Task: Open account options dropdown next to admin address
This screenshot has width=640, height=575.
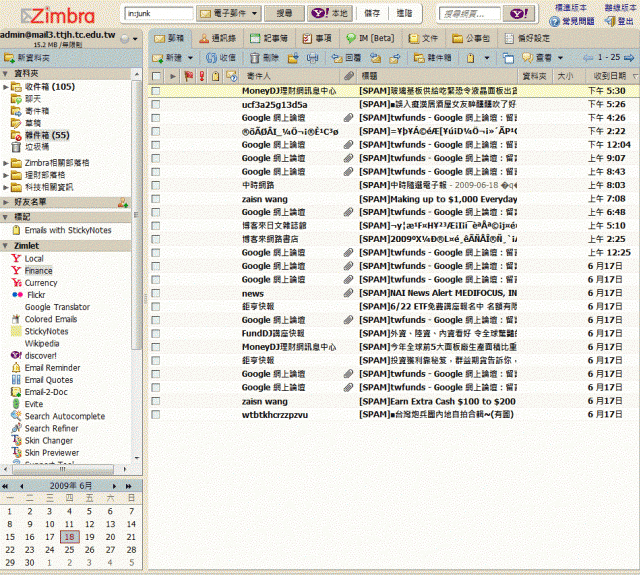Action: [x=135, y=39]
